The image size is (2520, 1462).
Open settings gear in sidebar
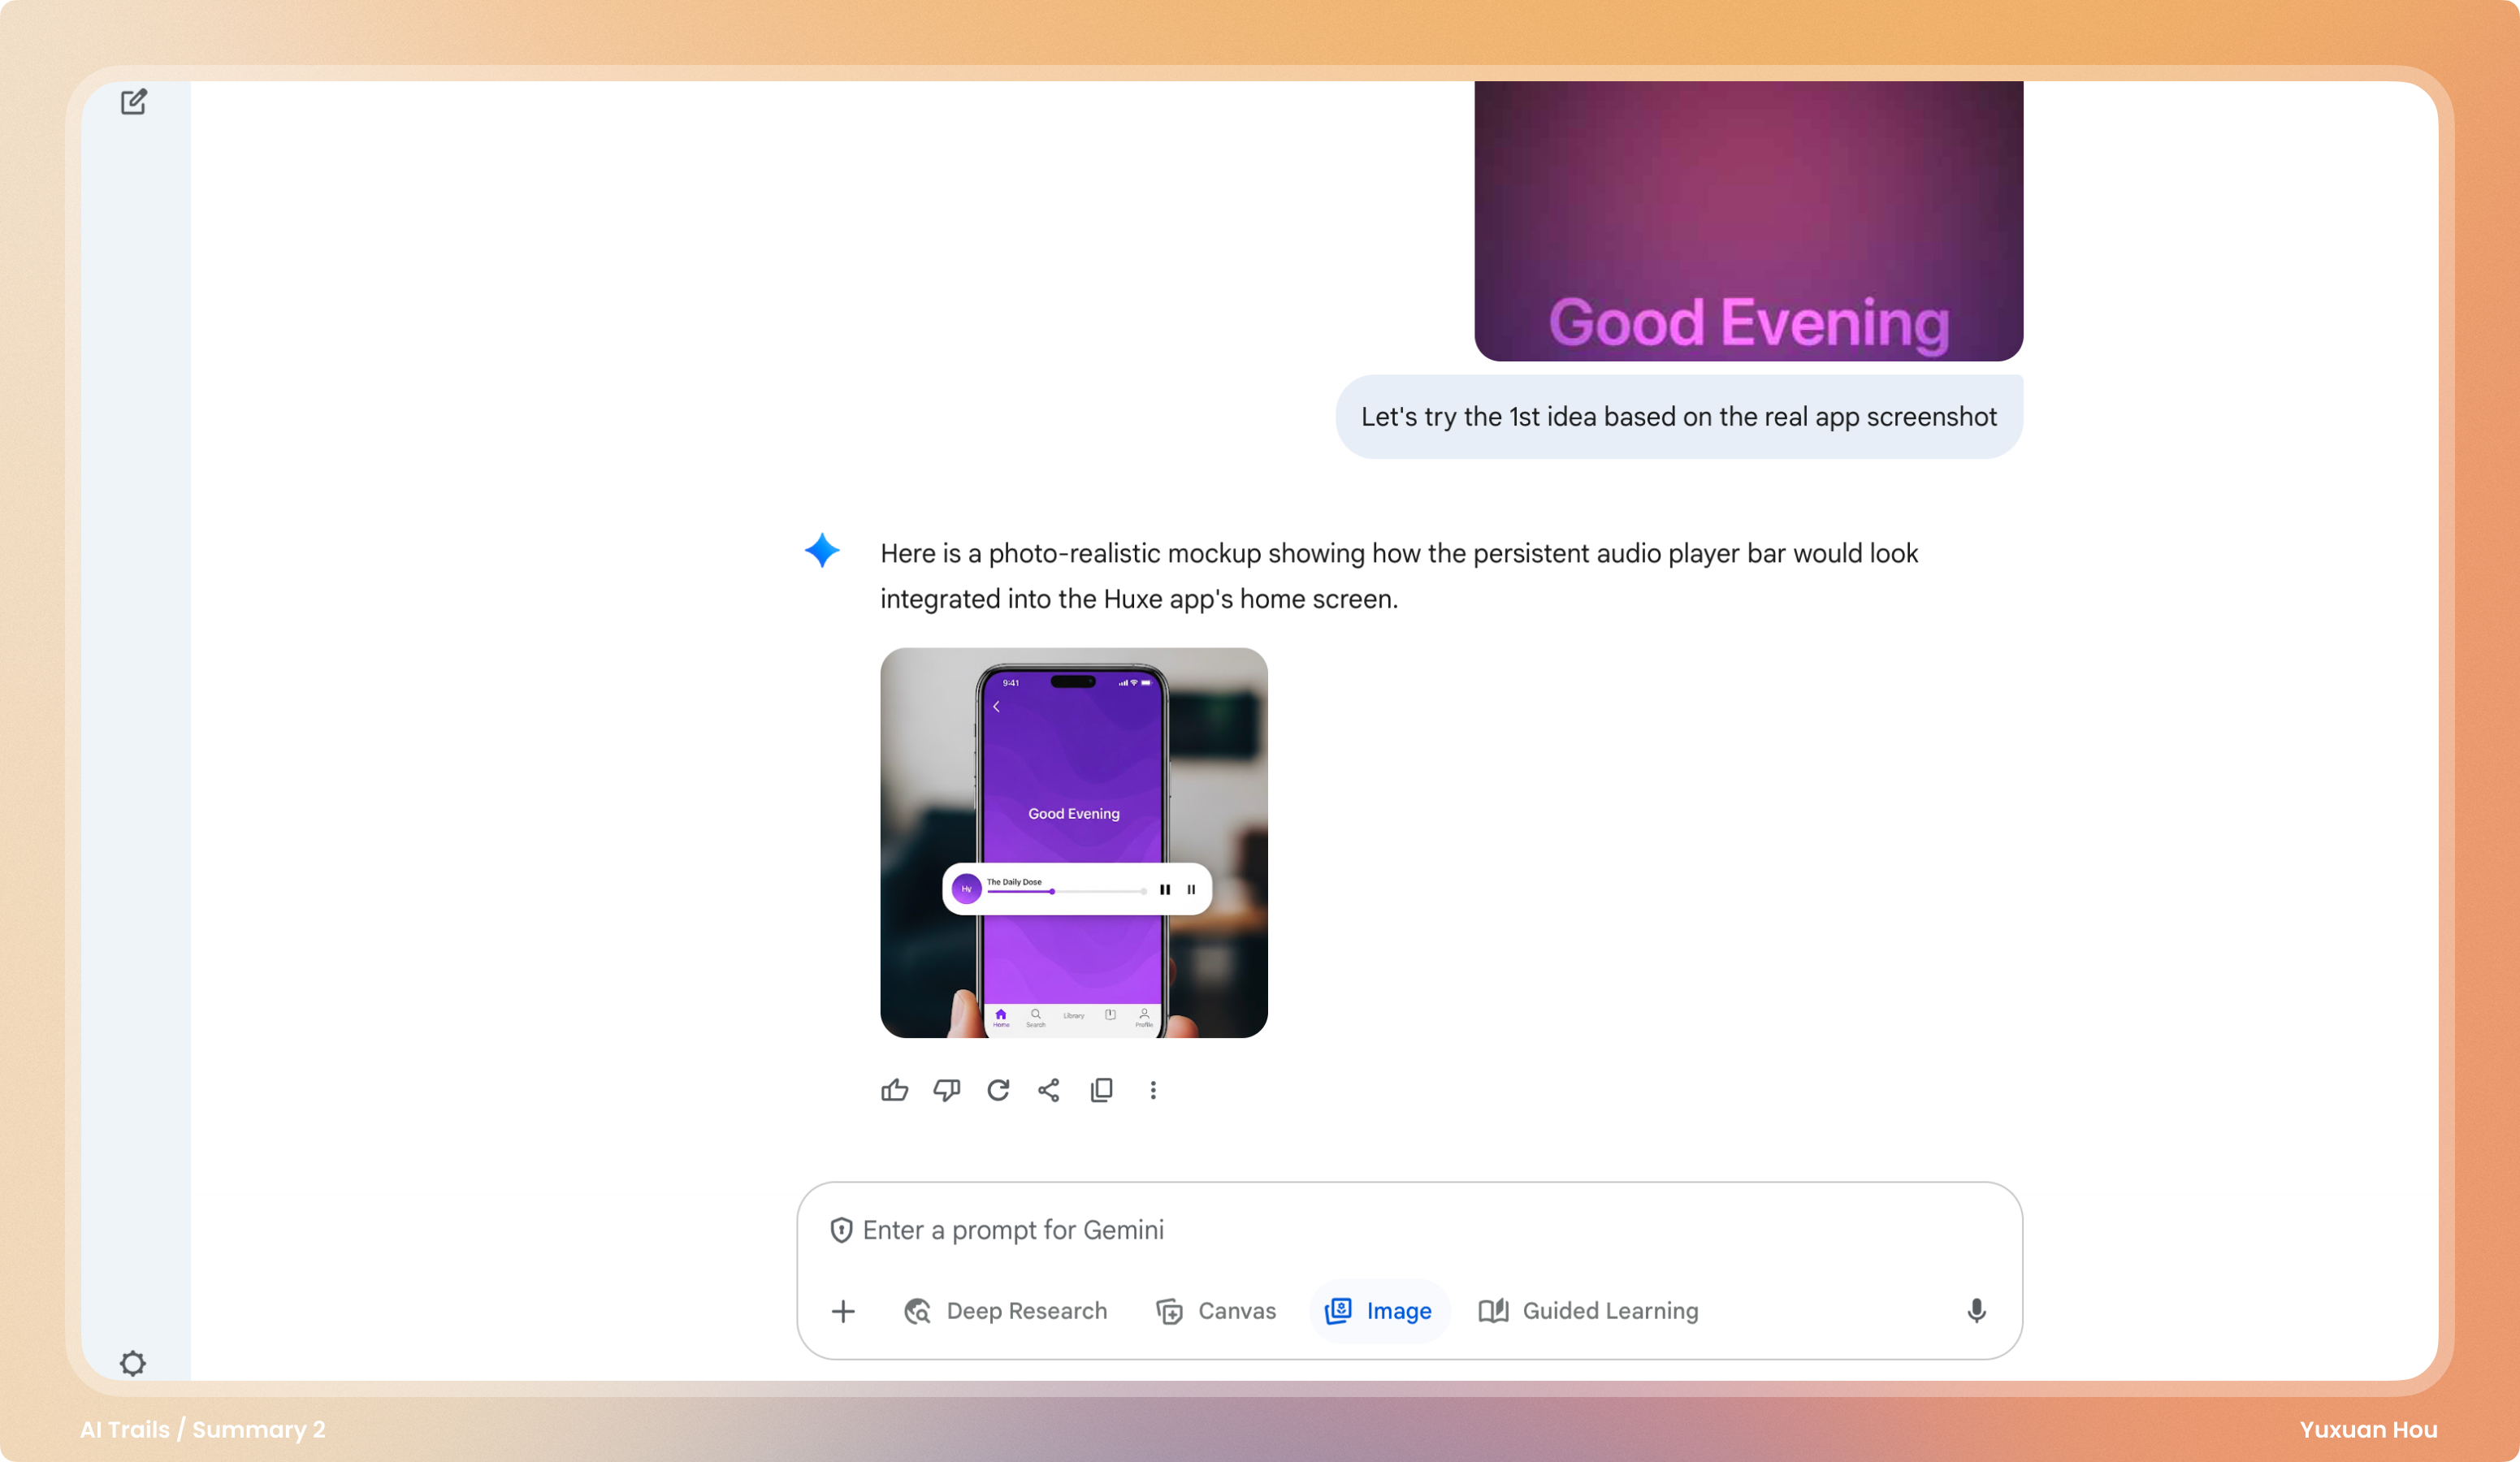(x=133, y=1363)
